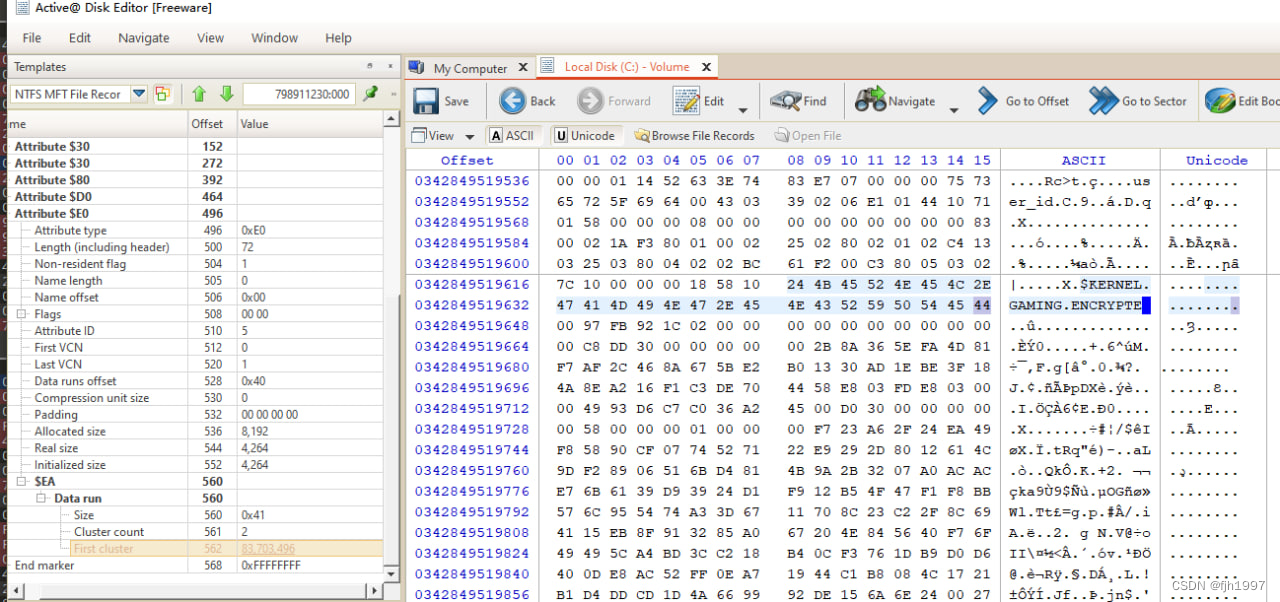The height and width of the screenshot is (602, 1280).
Task: Click the Forward navigation button
Action: [614, 101]
